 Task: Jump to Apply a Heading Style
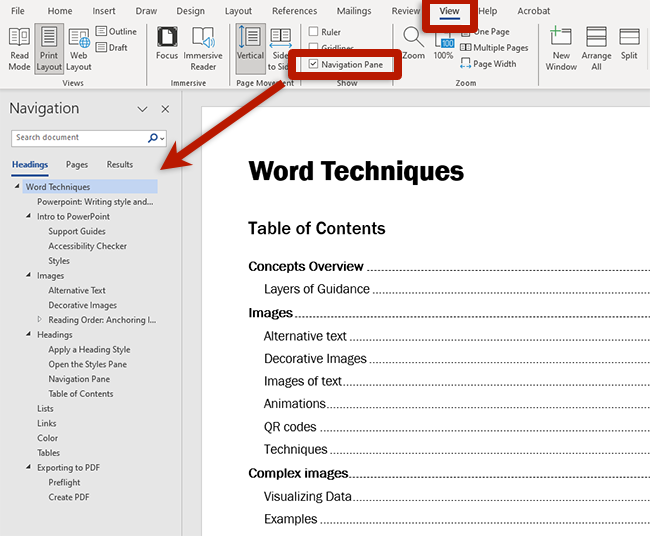89,349
